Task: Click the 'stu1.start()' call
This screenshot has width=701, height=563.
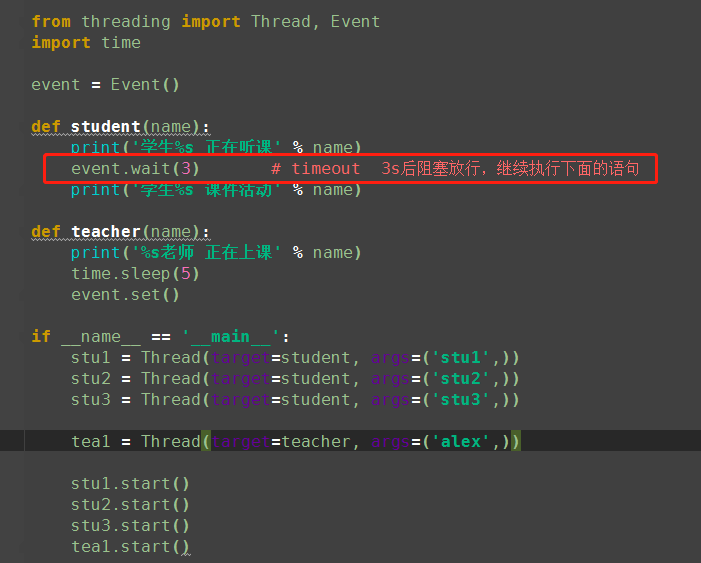Action: 130,483
